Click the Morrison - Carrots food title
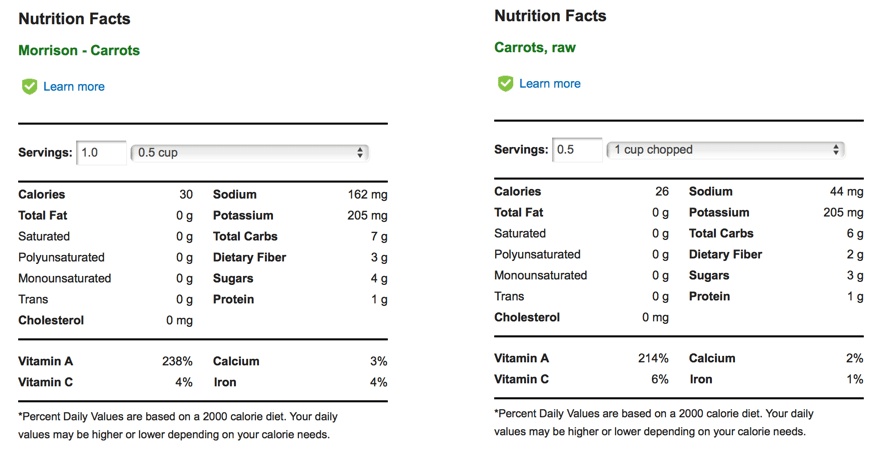Viewport: 871px width, 452px height. click(x=79, y=50)
